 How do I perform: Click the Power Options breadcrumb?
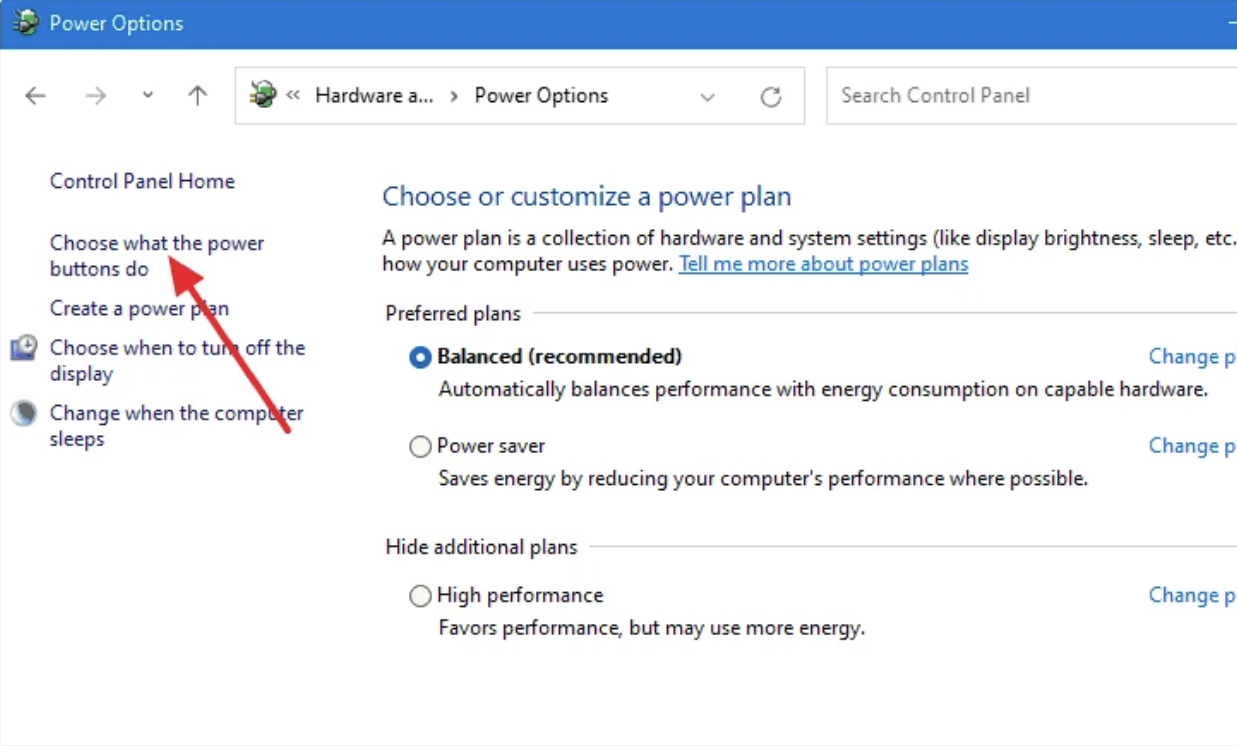541,96
